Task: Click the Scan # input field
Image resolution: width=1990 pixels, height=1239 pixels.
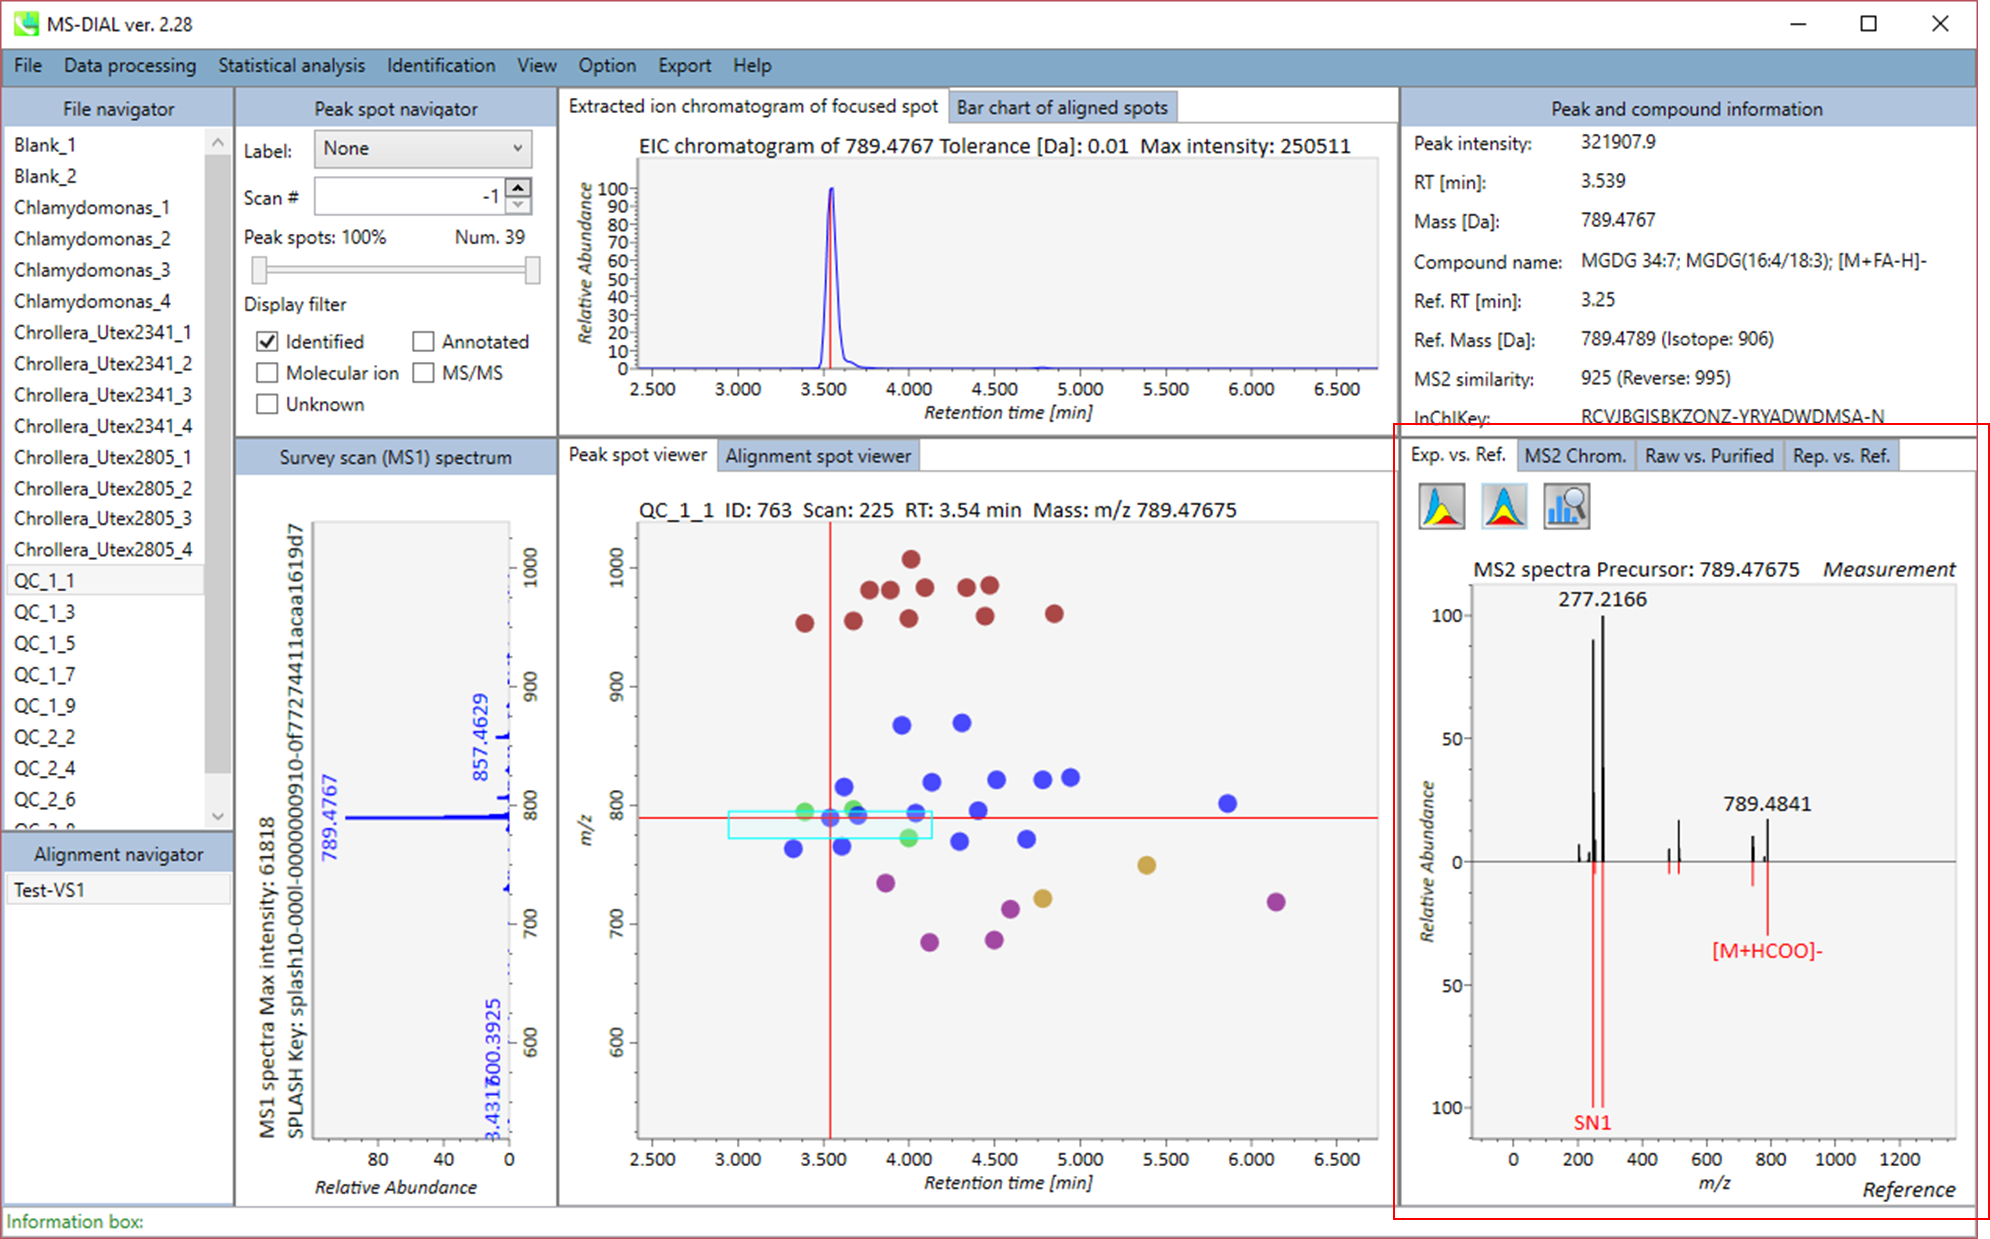Action: [410, 196]
